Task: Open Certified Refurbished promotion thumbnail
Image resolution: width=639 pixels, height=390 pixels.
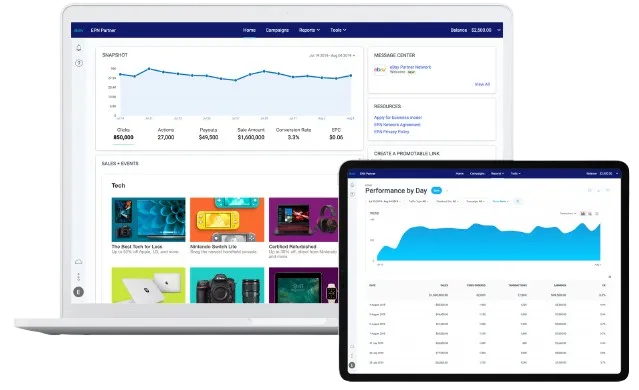Action: point(304,220)
